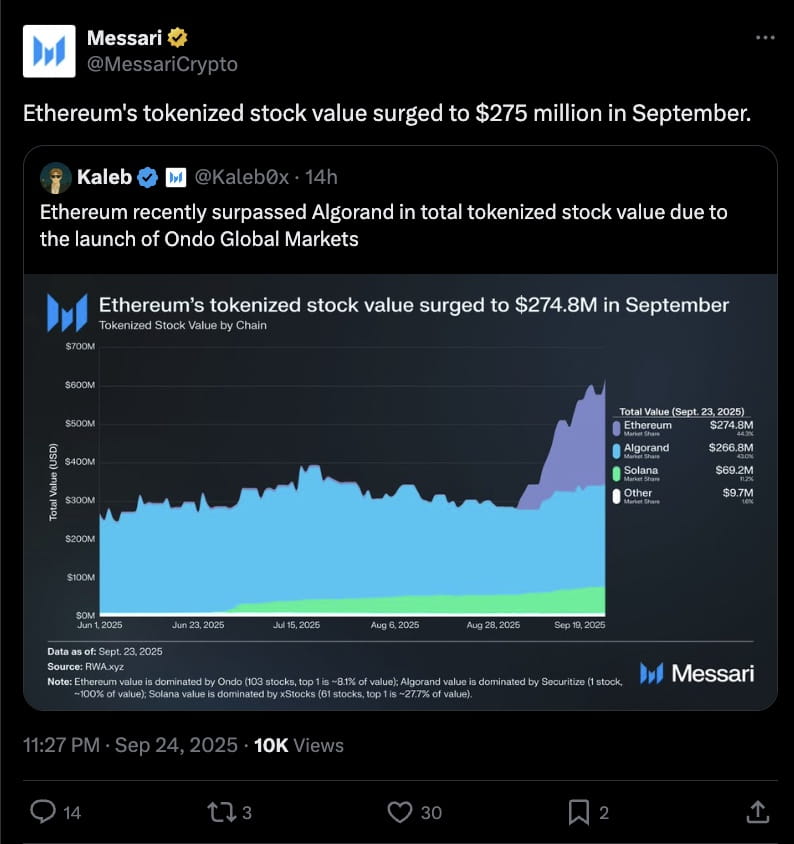Click the share upload icon
The height and width of the screenshot is (844, 794).
tap(757, 812)
